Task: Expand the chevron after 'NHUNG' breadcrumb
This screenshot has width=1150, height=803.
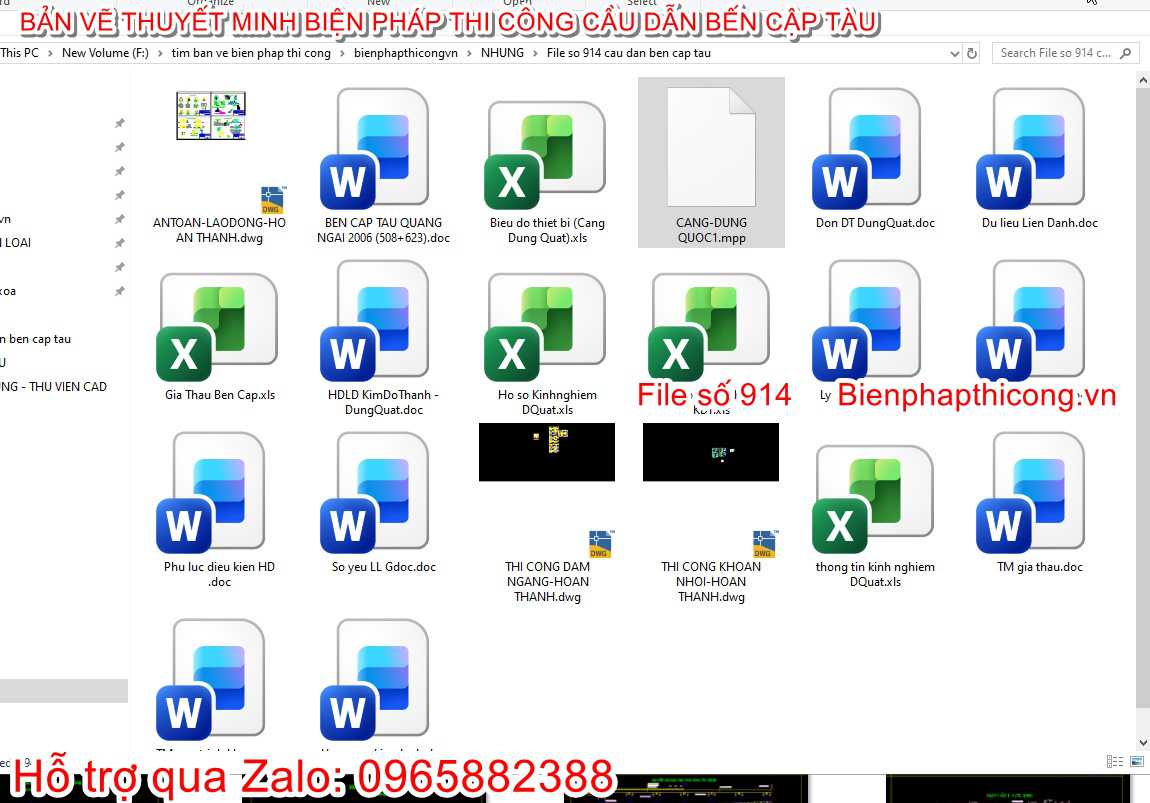Action: [x=535, y=54]
